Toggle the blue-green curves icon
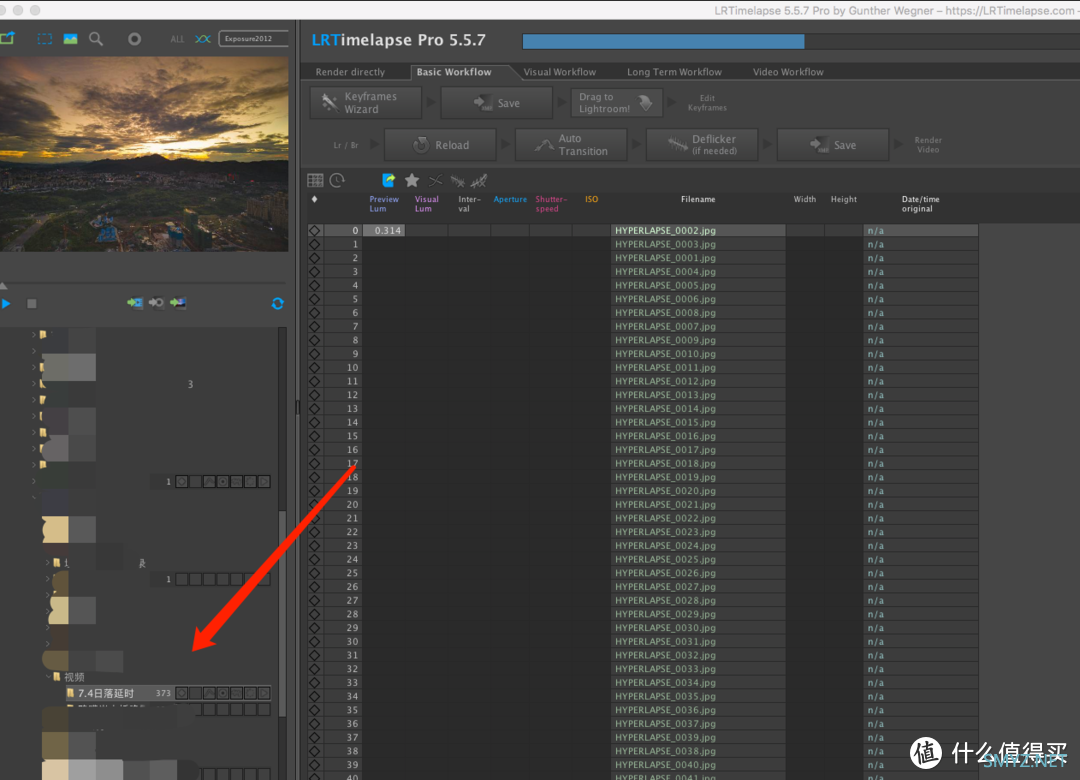 202,39
